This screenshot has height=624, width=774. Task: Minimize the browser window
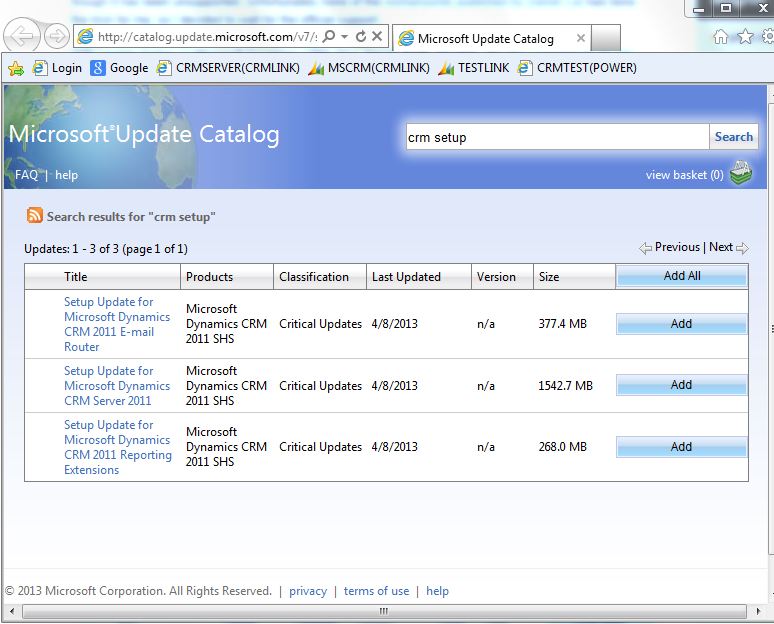click(x=699, y=8)
